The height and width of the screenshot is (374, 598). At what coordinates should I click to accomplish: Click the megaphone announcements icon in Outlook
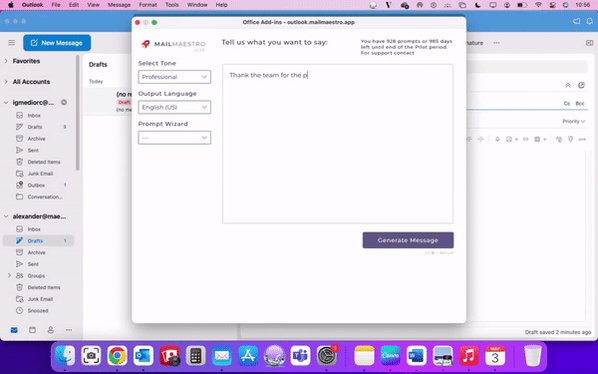click(x=576, y=21)
